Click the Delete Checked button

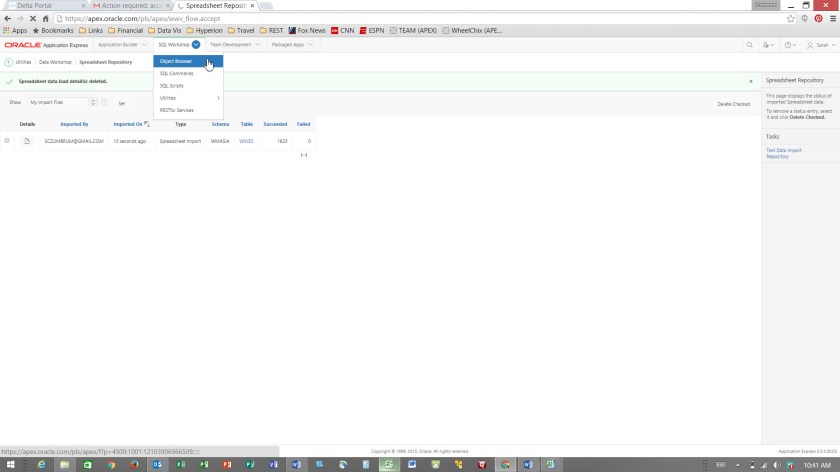pos(733,104)
